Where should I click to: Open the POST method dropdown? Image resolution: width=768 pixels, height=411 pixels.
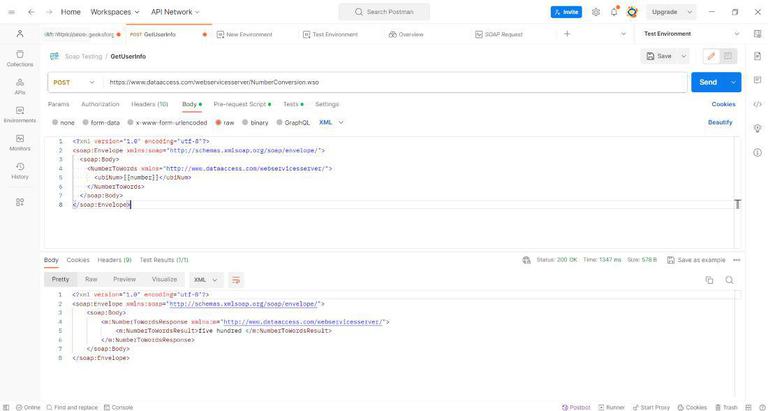pos(74,82)
